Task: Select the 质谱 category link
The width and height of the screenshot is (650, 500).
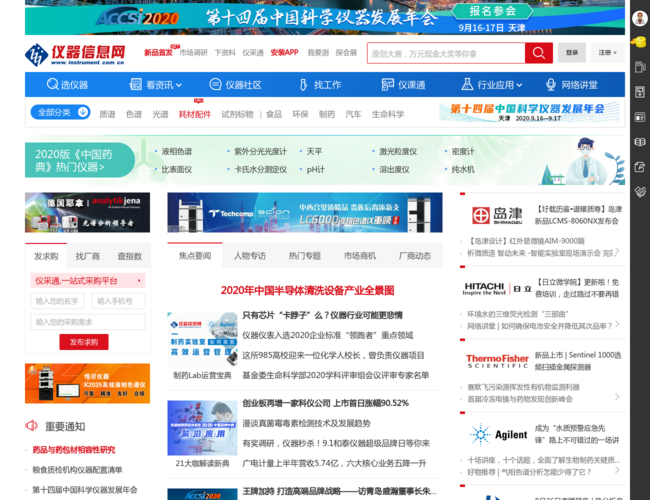Action: coord(107,114)
